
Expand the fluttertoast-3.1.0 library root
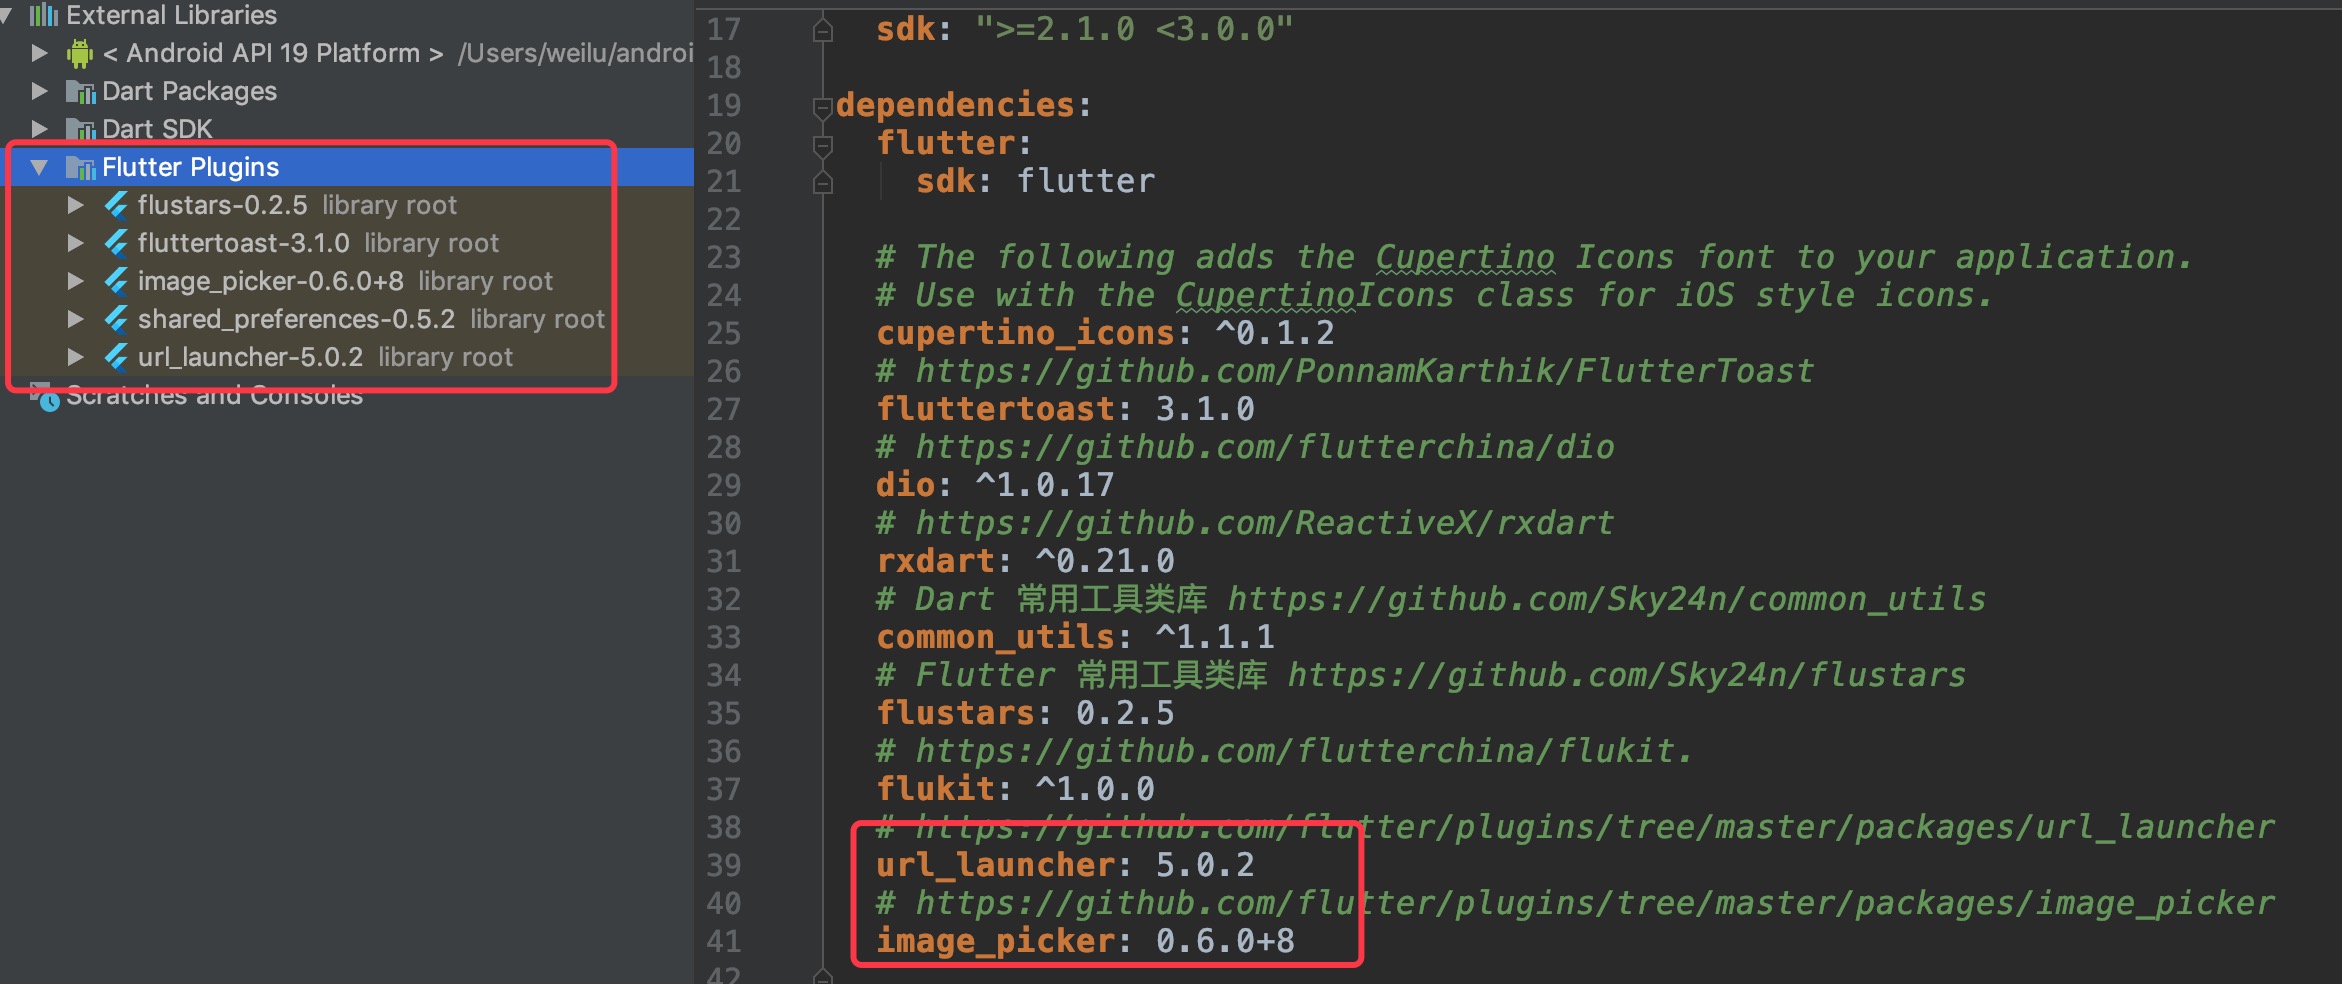75,243
